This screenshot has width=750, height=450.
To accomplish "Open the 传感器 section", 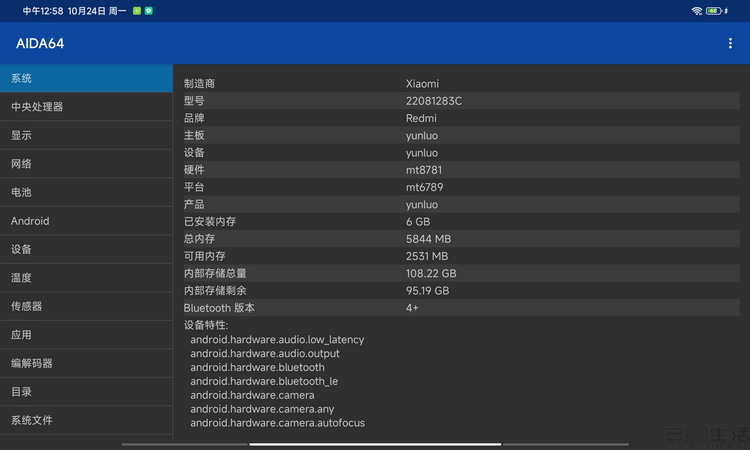I will coord(86,306).
